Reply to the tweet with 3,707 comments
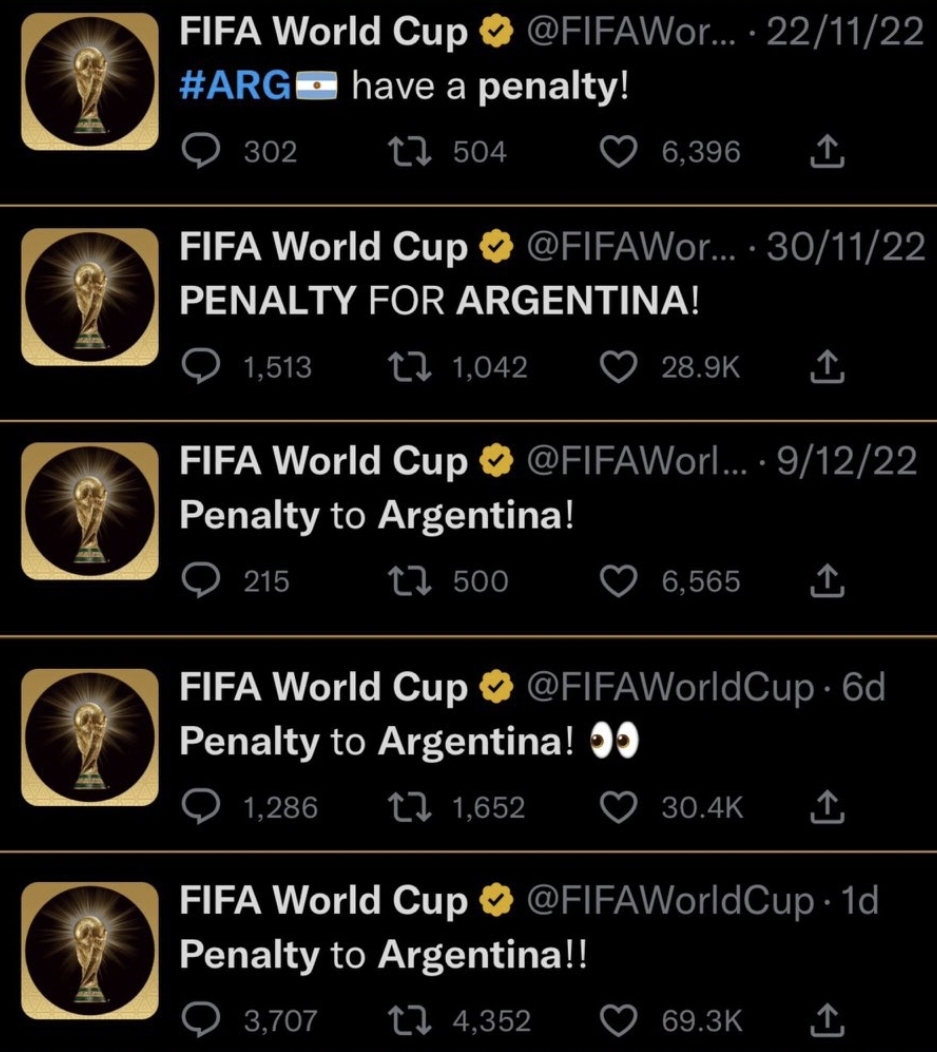This screenshot has height=1052, width=937. 201,1020
